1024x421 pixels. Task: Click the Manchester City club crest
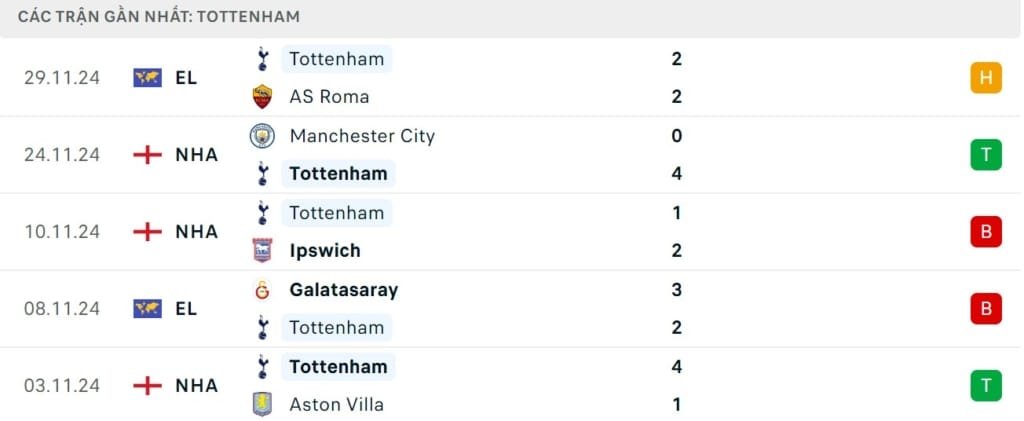tap(262, 136)
